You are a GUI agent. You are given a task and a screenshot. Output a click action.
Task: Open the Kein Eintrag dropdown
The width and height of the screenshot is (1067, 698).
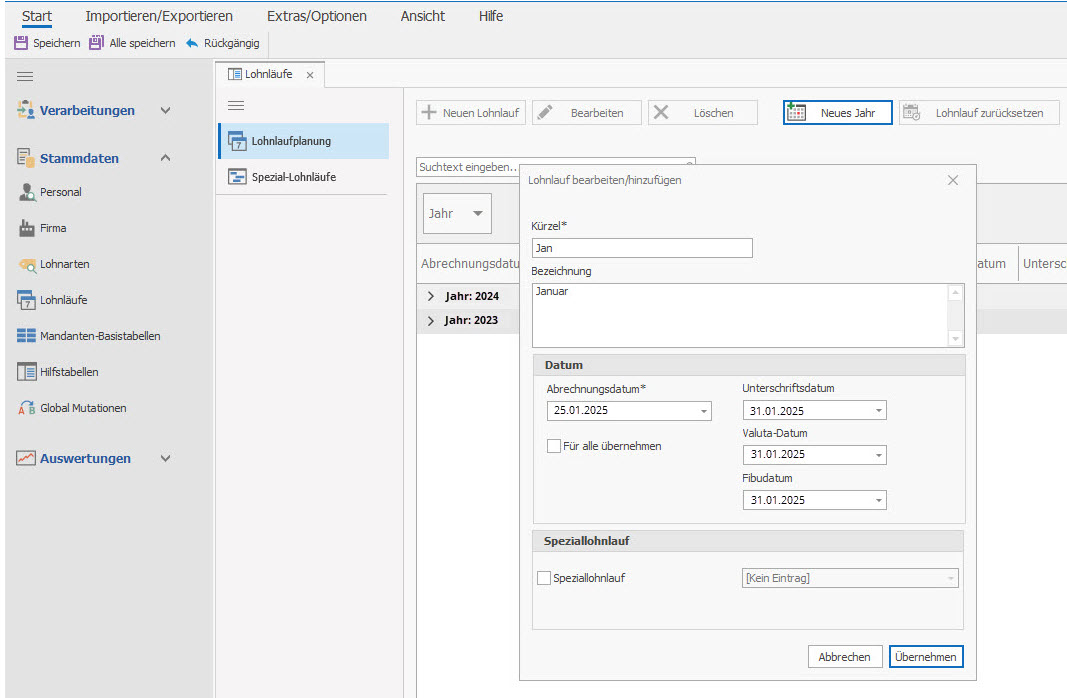click(x=950, y=578)
